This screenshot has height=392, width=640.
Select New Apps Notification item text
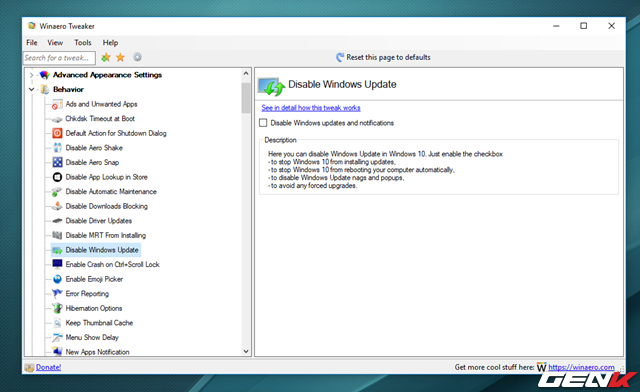[98, 352]
